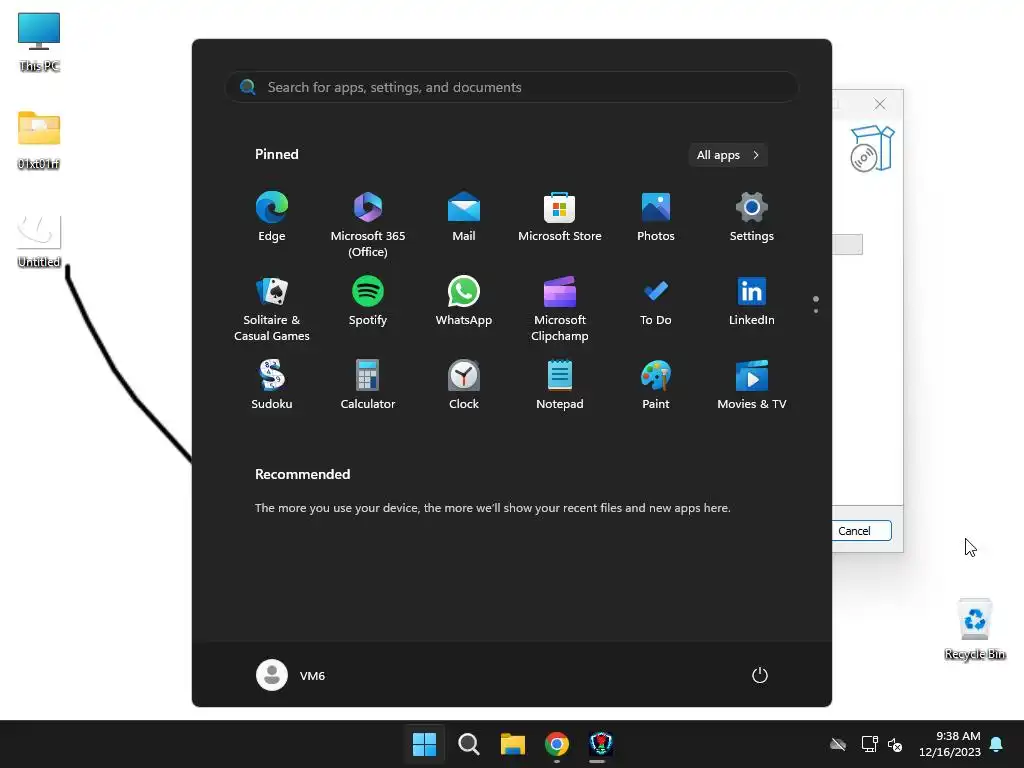Launch Solitaire & Casual Games
1024x768 pixels.
click(272, 308)
